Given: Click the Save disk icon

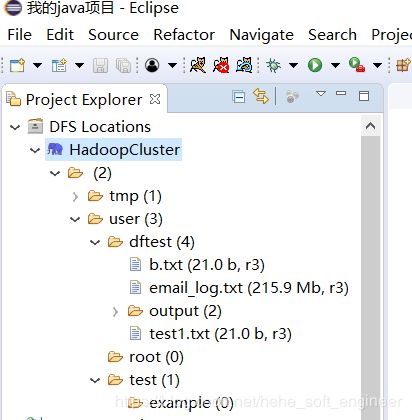Looking at the screenshot, I should (100, 65).
